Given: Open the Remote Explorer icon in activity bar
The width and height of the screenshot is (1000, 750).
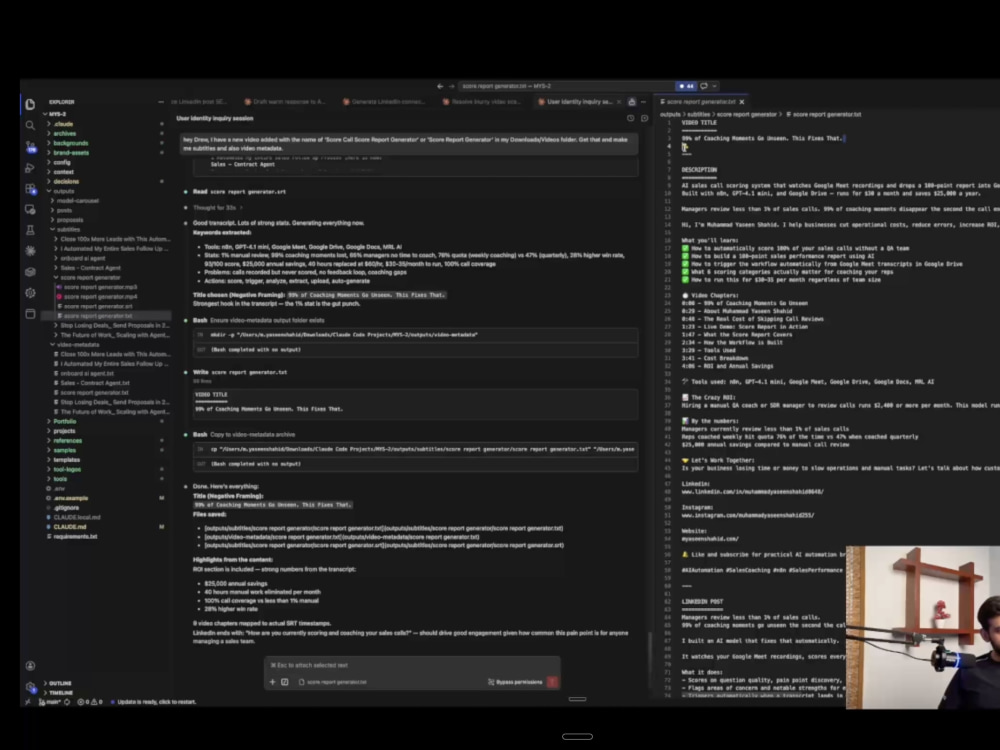Looking at the screenshot, I should (x=30, y=209).
